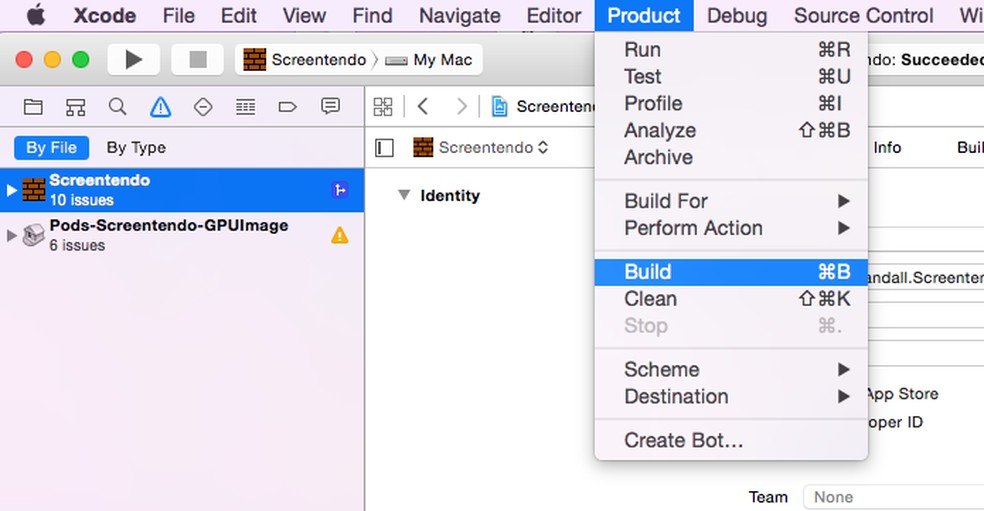The width and height of the screenshot is (984, 511).
Task: Toggle the project and targets list sidebar button
Action: (x=385, y=147)
